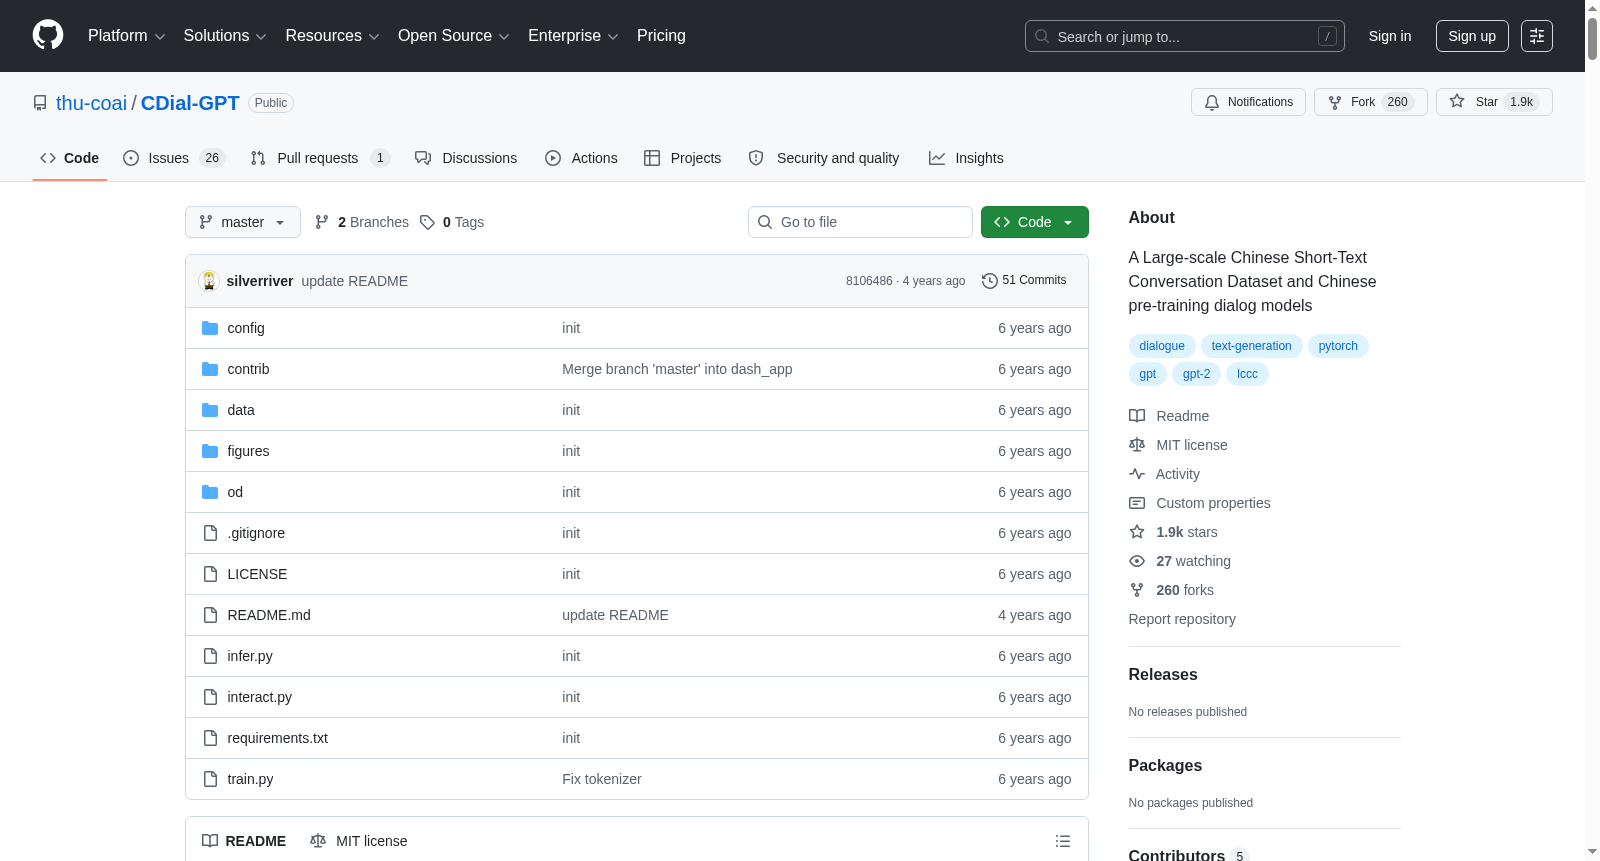Switch to the Discussions tab
The image size is (1600, 861).
pos(466,158)
